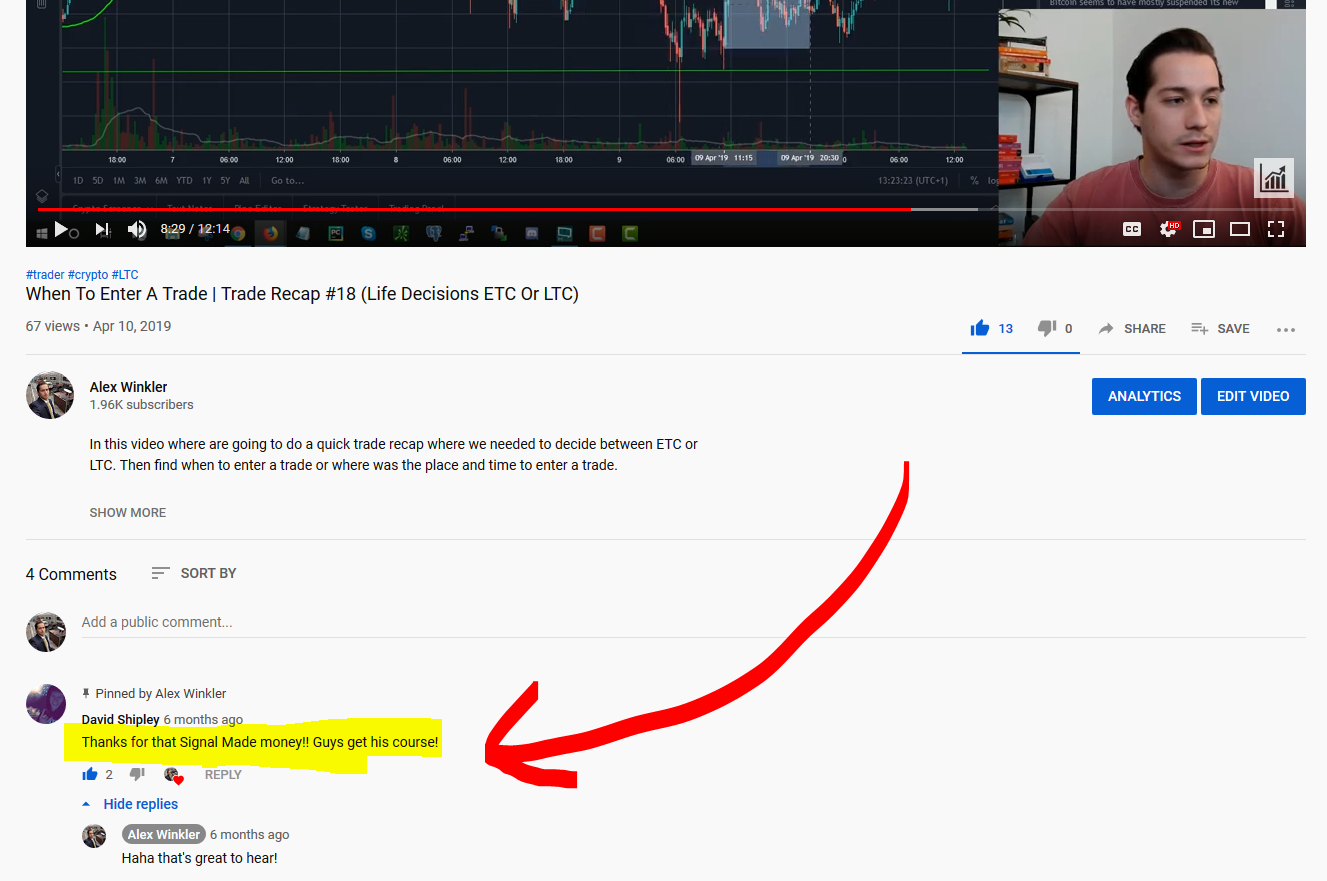This screenshot has height=881, width=1327.
Task: Like the video with thumbs up
Action: pyautogui.click(x=981, y=327)
